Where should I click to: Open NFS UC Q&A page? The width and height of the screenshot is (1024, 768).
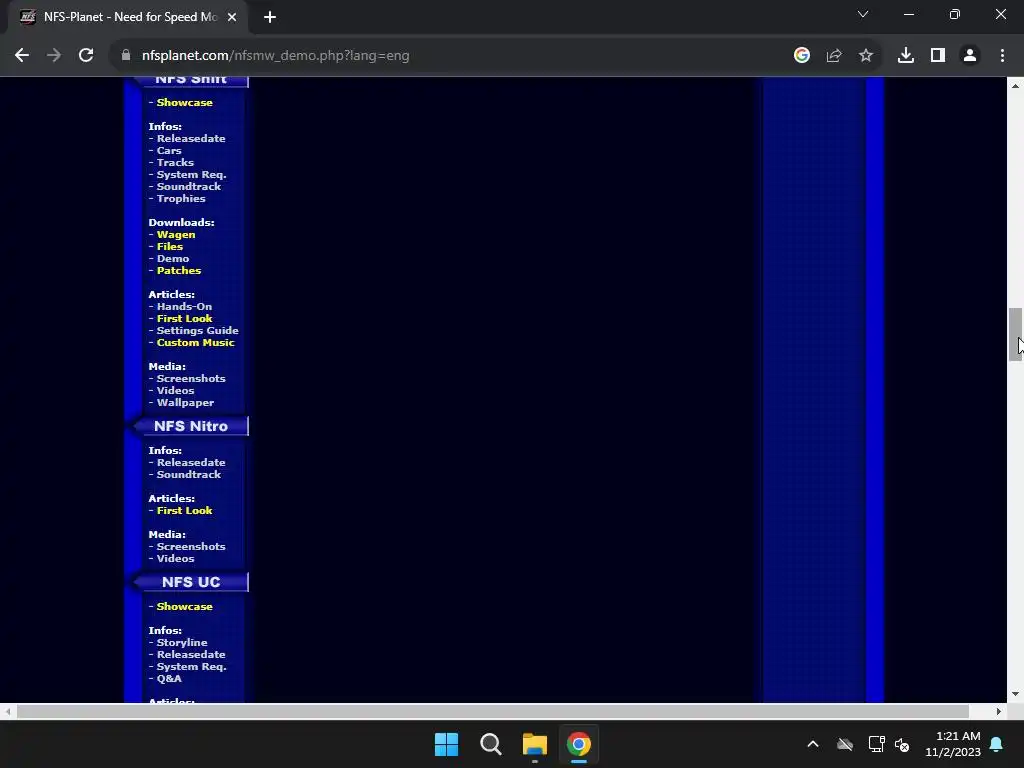pos(169,679)
